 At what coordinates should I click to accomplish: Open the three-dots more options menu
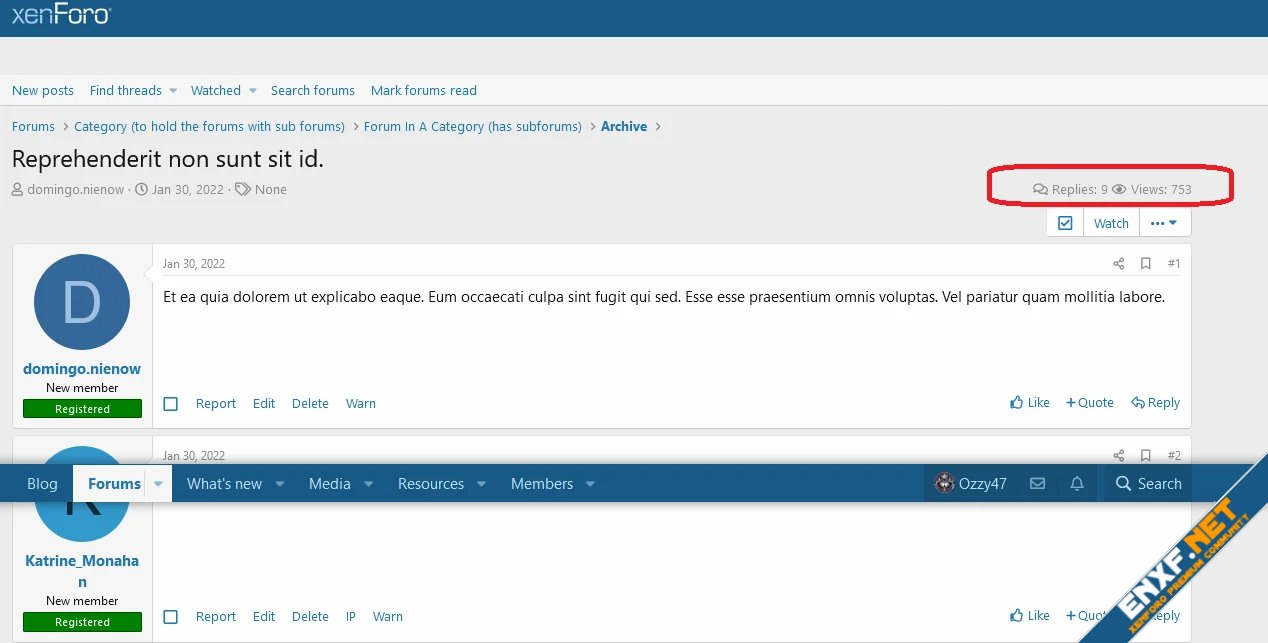click(1164, 223)
